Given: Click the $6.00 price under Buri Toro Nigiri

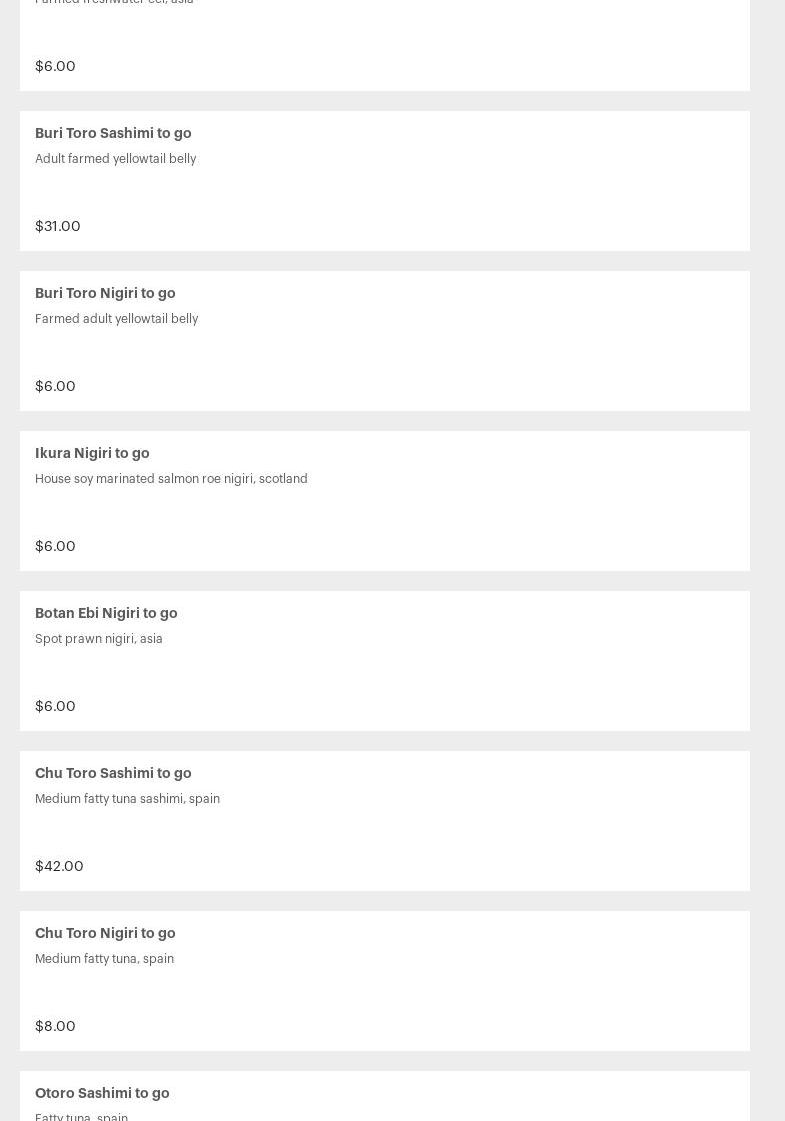Looking at the screenshot, I should click(55, 386).
